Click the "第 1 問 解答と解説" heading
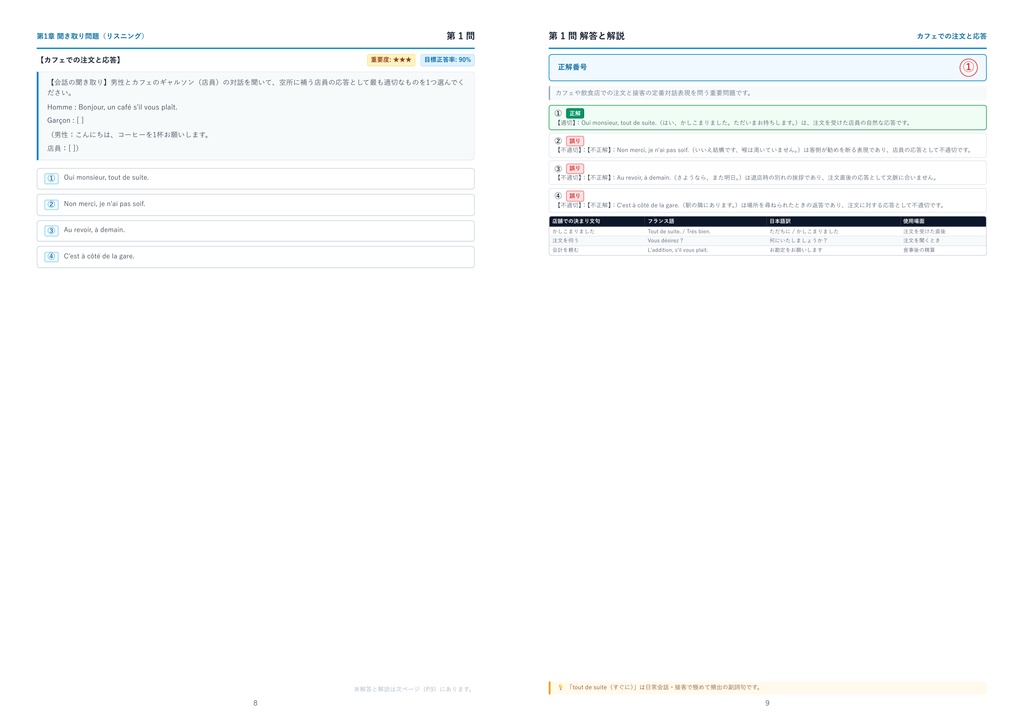The width and height of the screenshot is (1024, 724). 586,36
